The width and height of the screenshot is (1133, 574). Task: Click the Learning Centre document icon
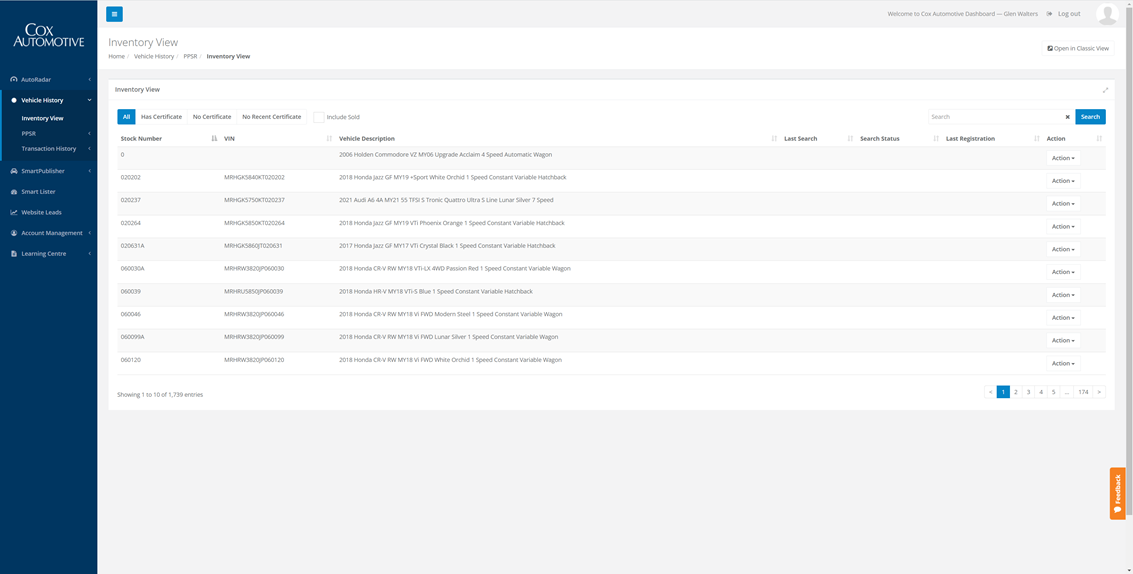click(14, 254)
